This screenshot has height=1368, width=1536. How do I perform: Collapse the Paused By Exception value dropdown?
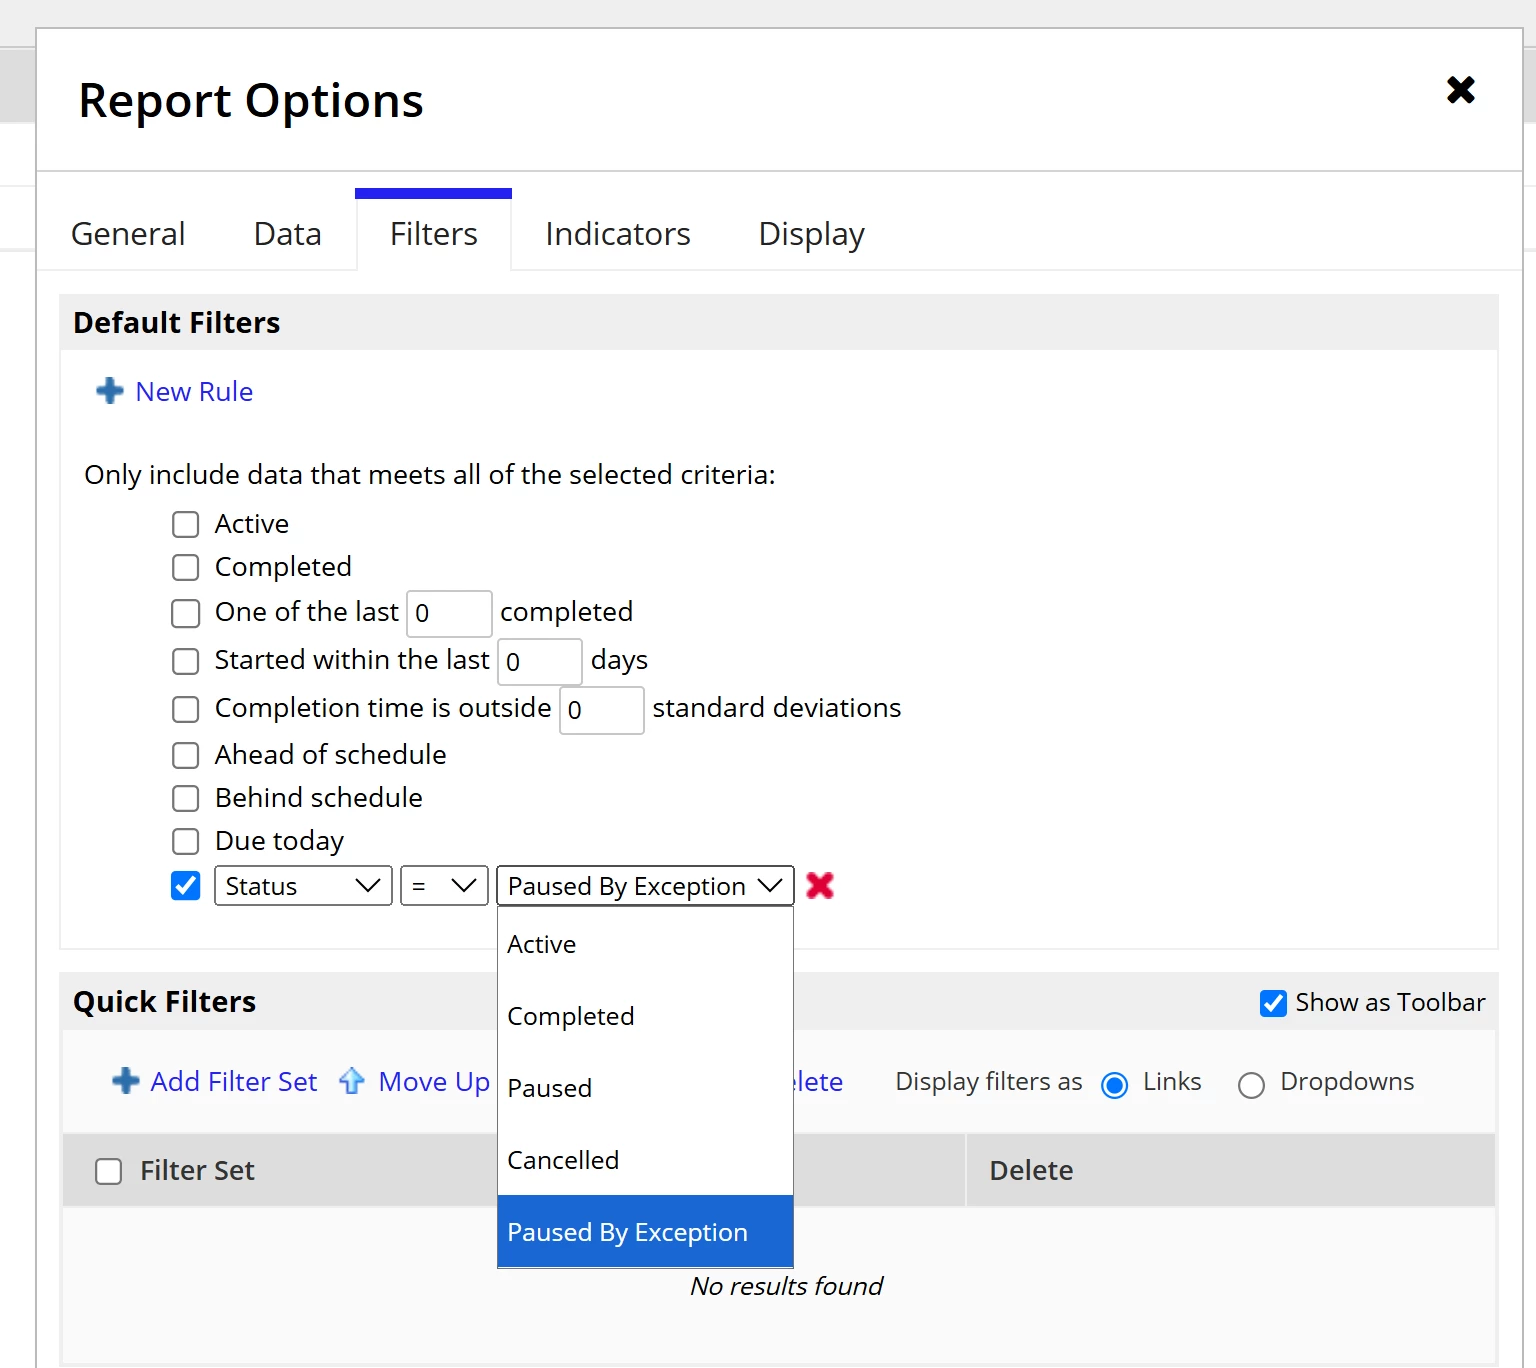click(x=645, y=886)
